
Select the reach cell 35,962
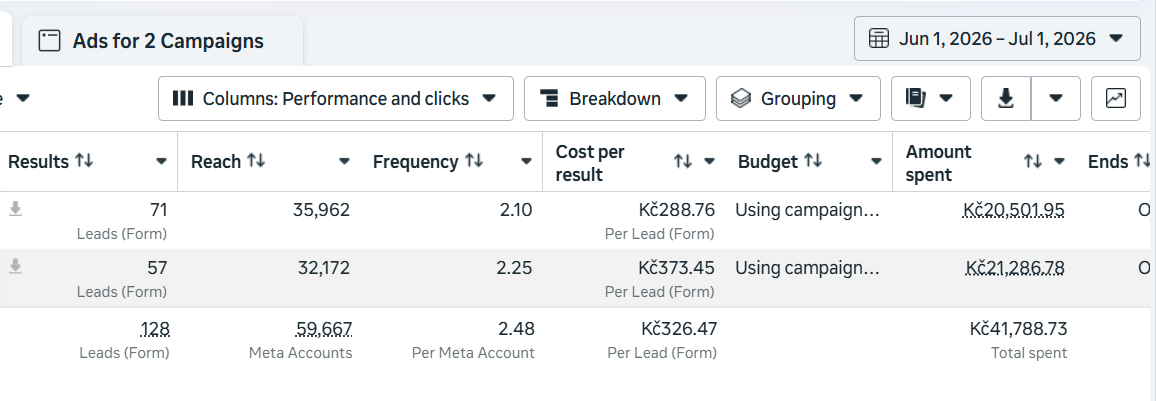pyautogui.click(x=321, y=210)
